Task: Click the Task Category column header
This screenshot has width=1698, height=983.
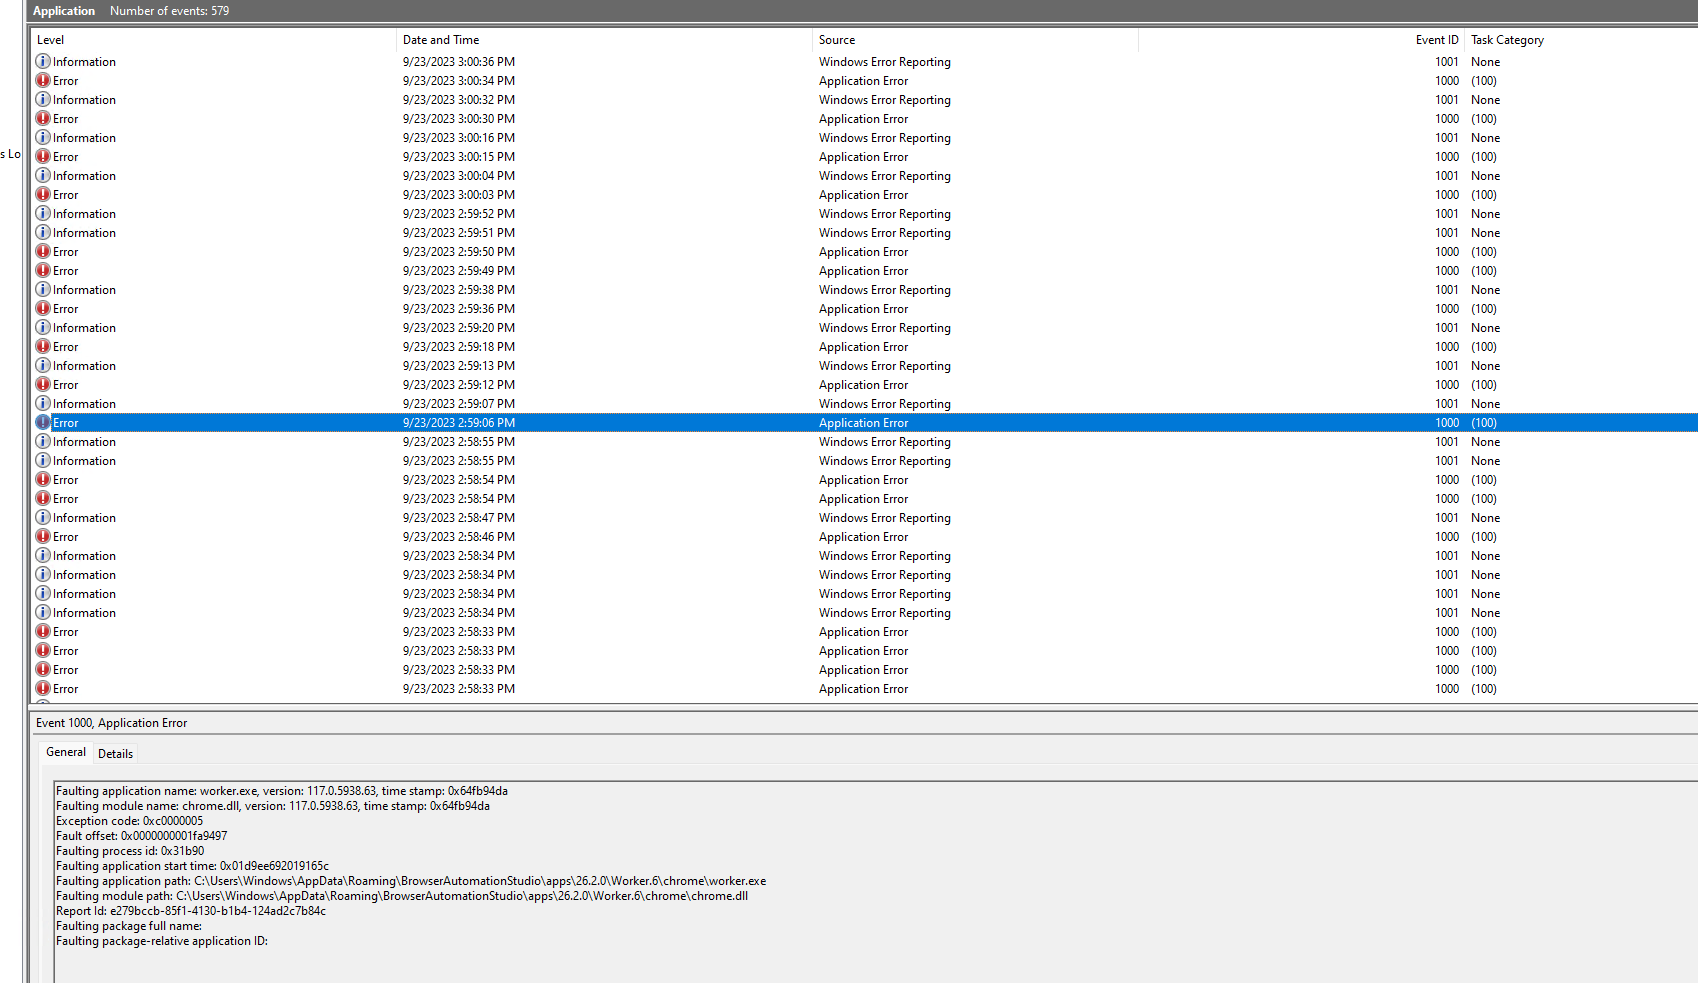Action: [1507, 40]
